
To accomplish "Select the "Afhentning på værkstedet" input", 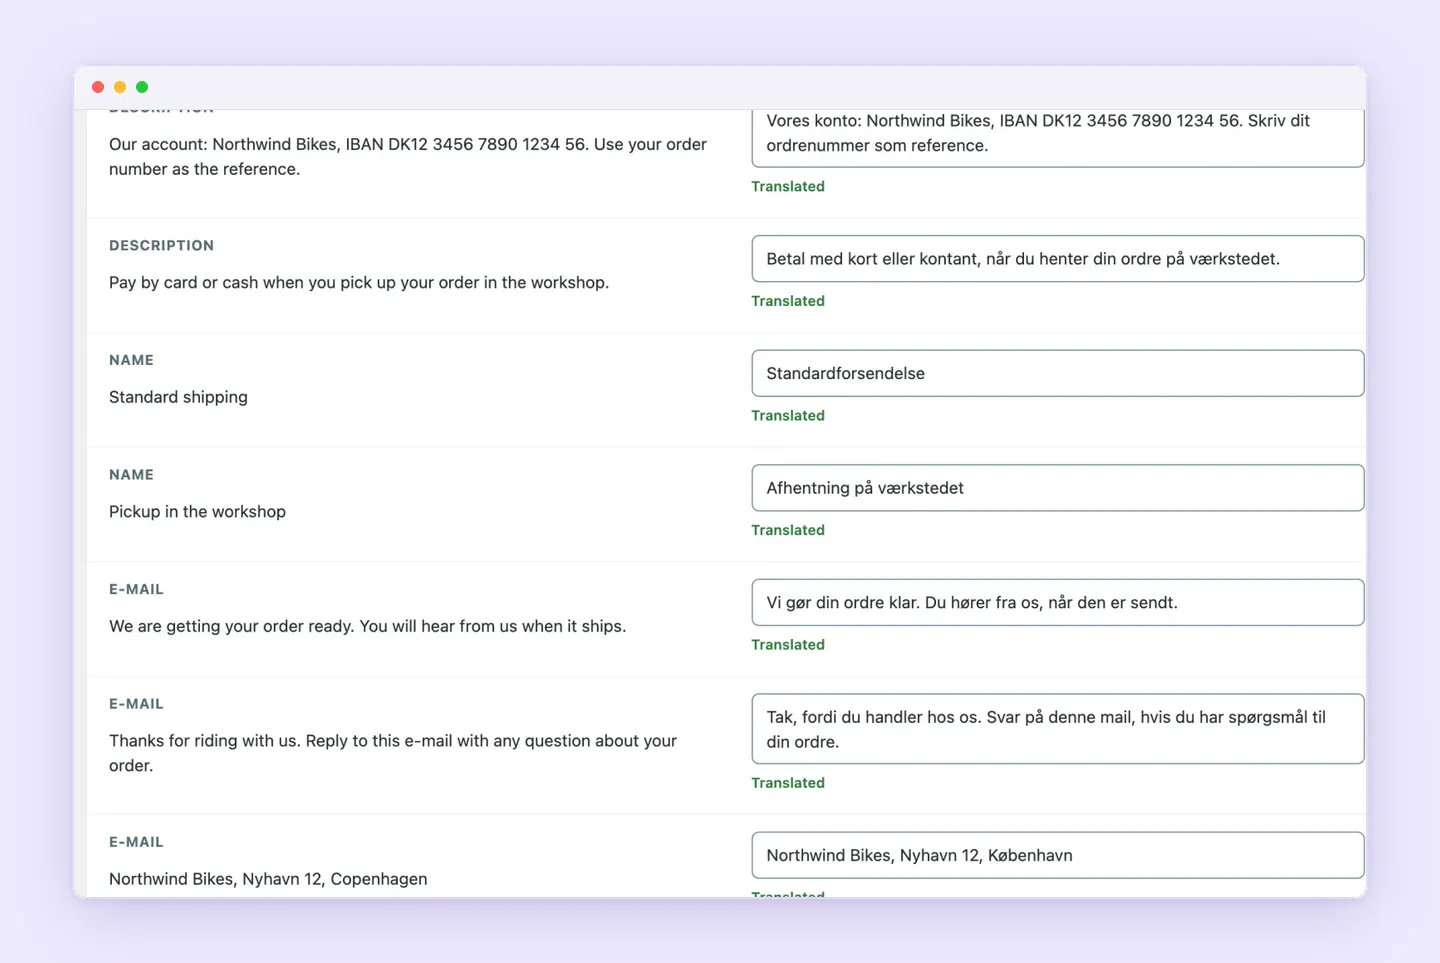I will pyautogui.click(x=1057, y=488).
